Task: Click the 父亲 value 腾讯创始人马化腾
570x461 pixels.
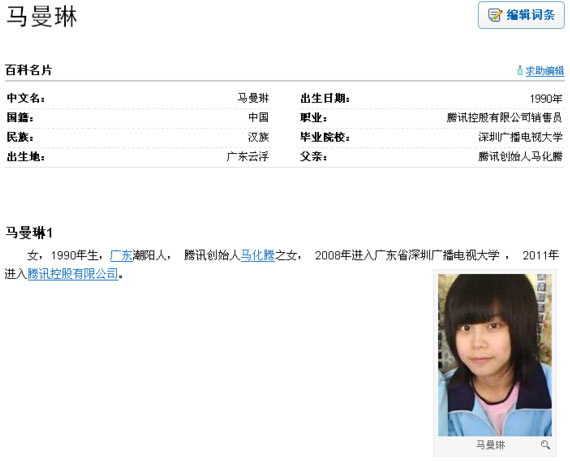Action: pyautogui.click(x=520, y=156)
